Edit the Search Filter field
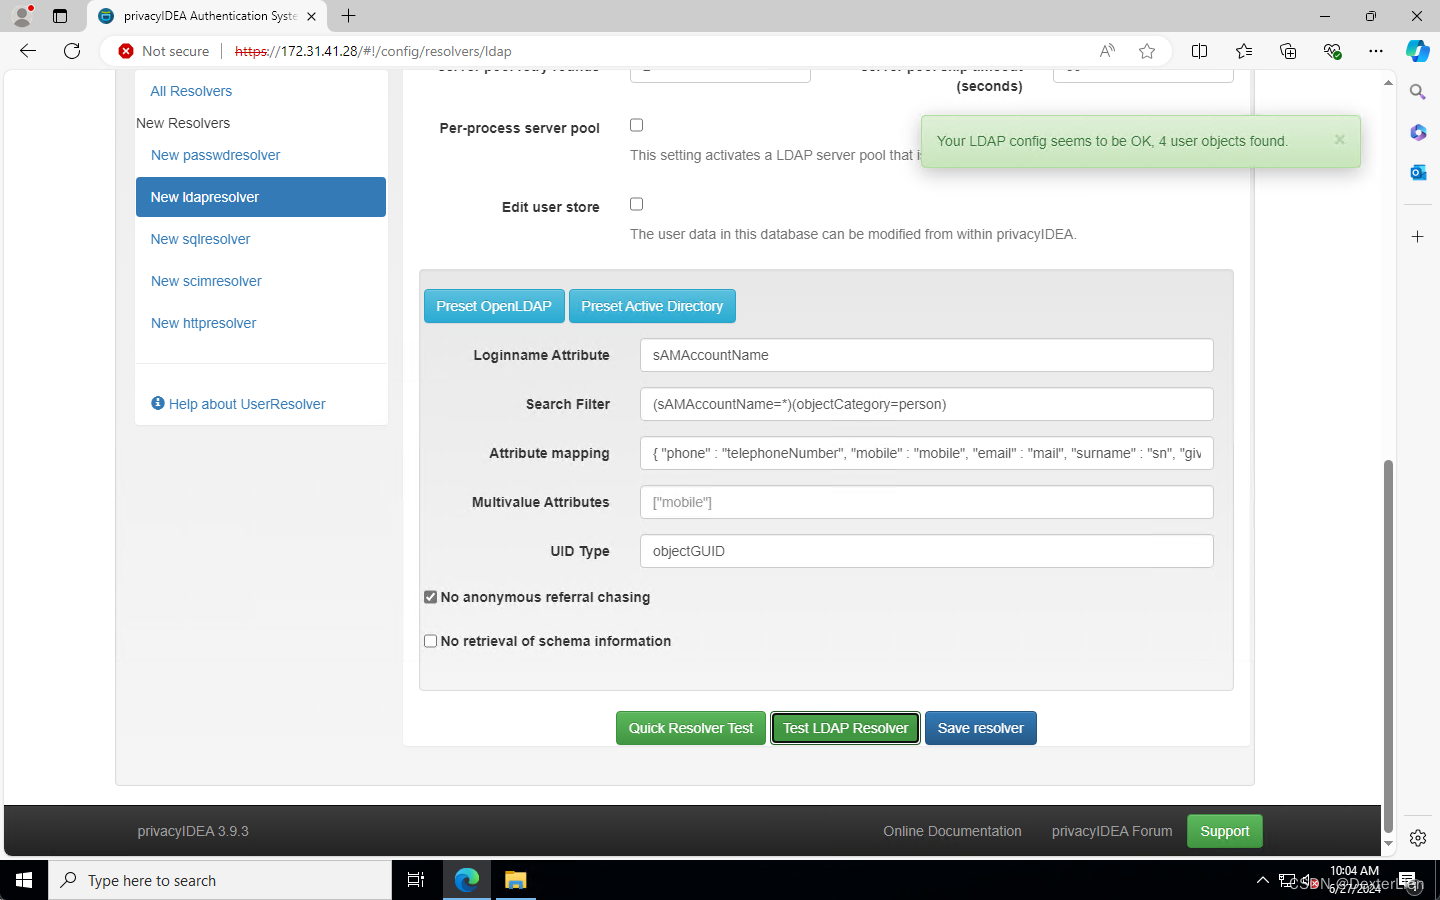This screenshot has height=900, width=1440. (927, 404)
